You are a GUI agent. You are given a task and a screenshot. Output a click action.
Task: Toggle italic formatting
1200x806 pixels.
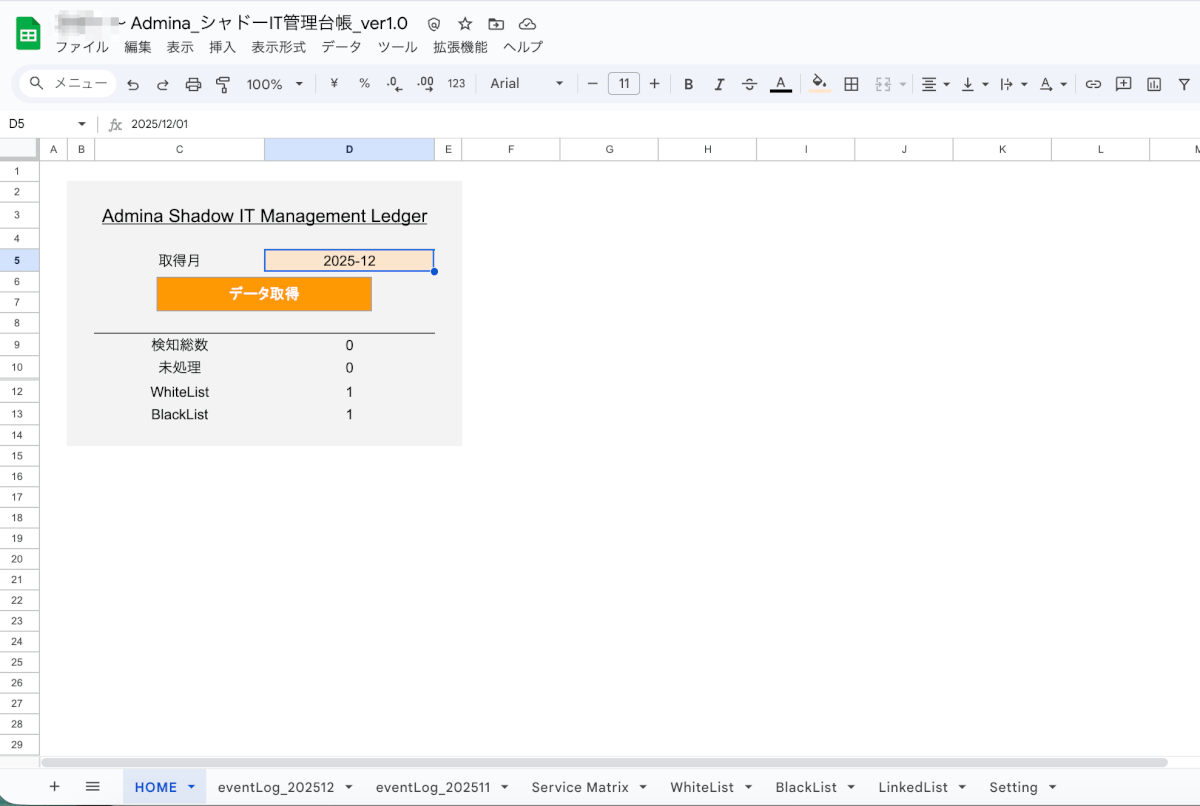(x=718, y=84)
